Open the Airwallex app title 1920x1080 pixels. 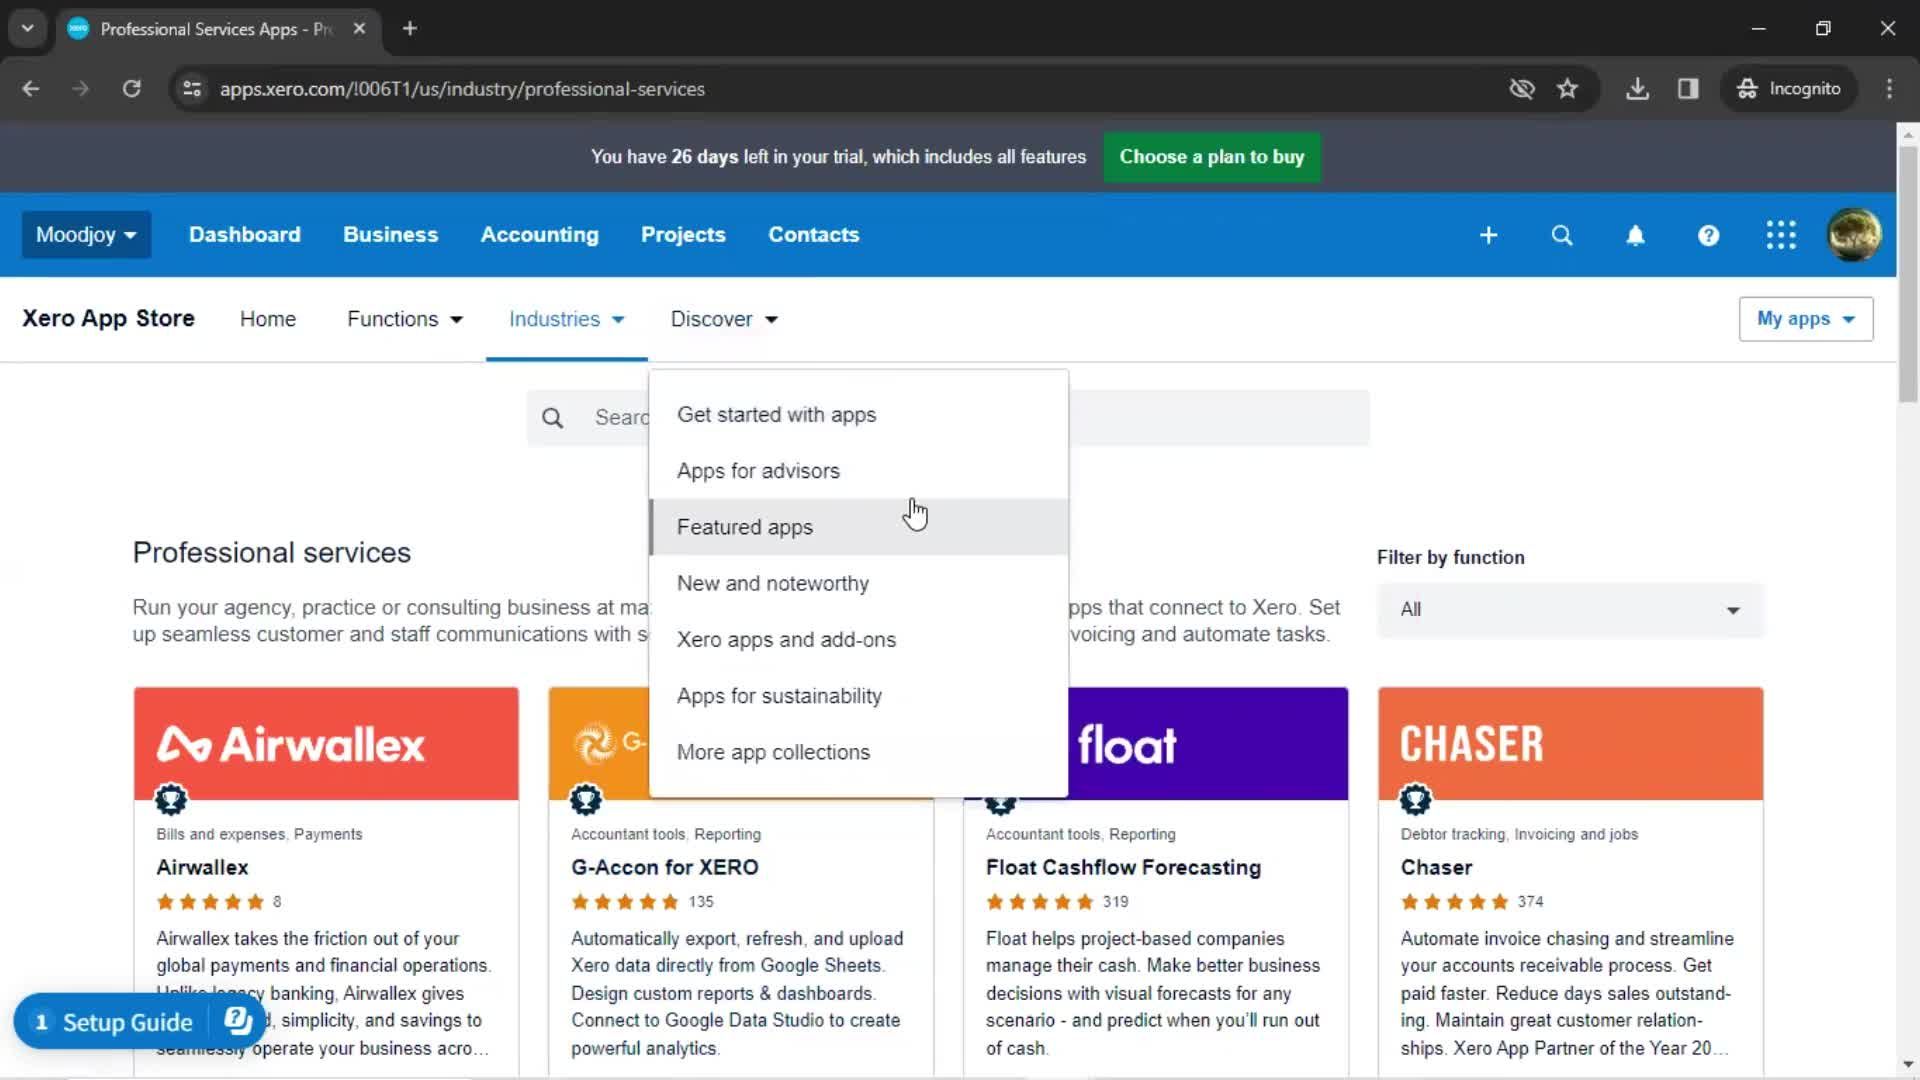(202, 868)
